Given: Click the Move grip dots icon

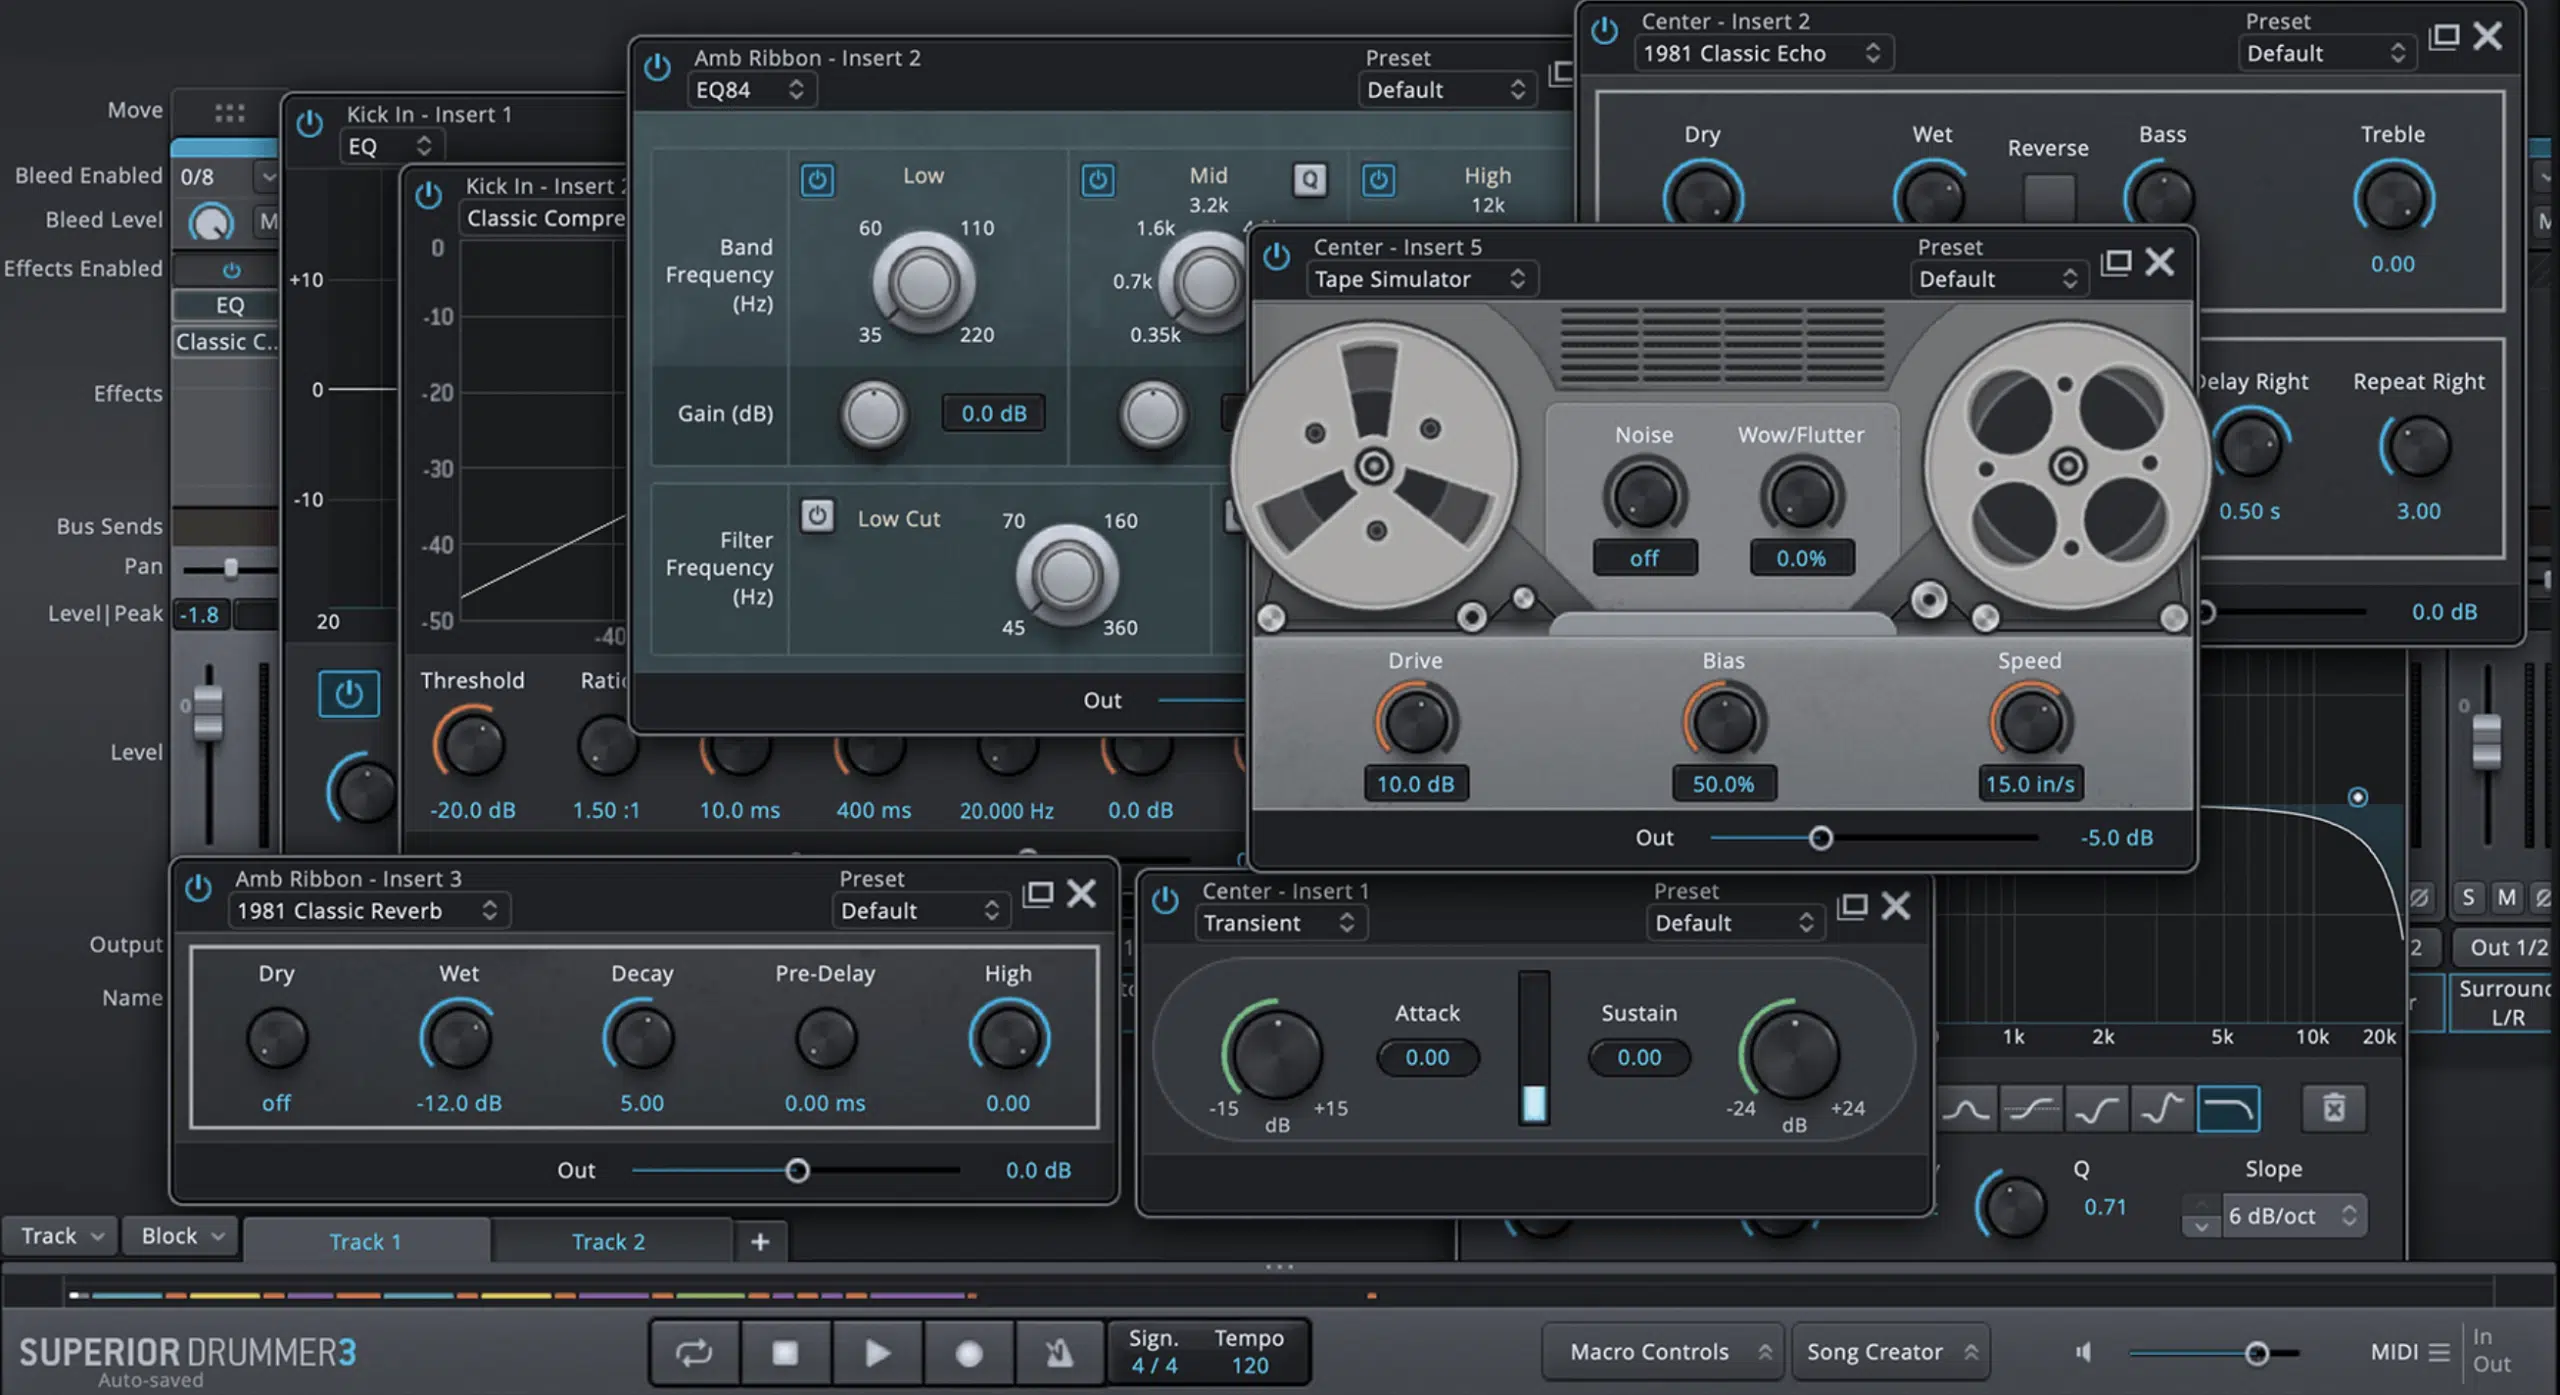Looking at the screenshot, I should click(229, 112).
